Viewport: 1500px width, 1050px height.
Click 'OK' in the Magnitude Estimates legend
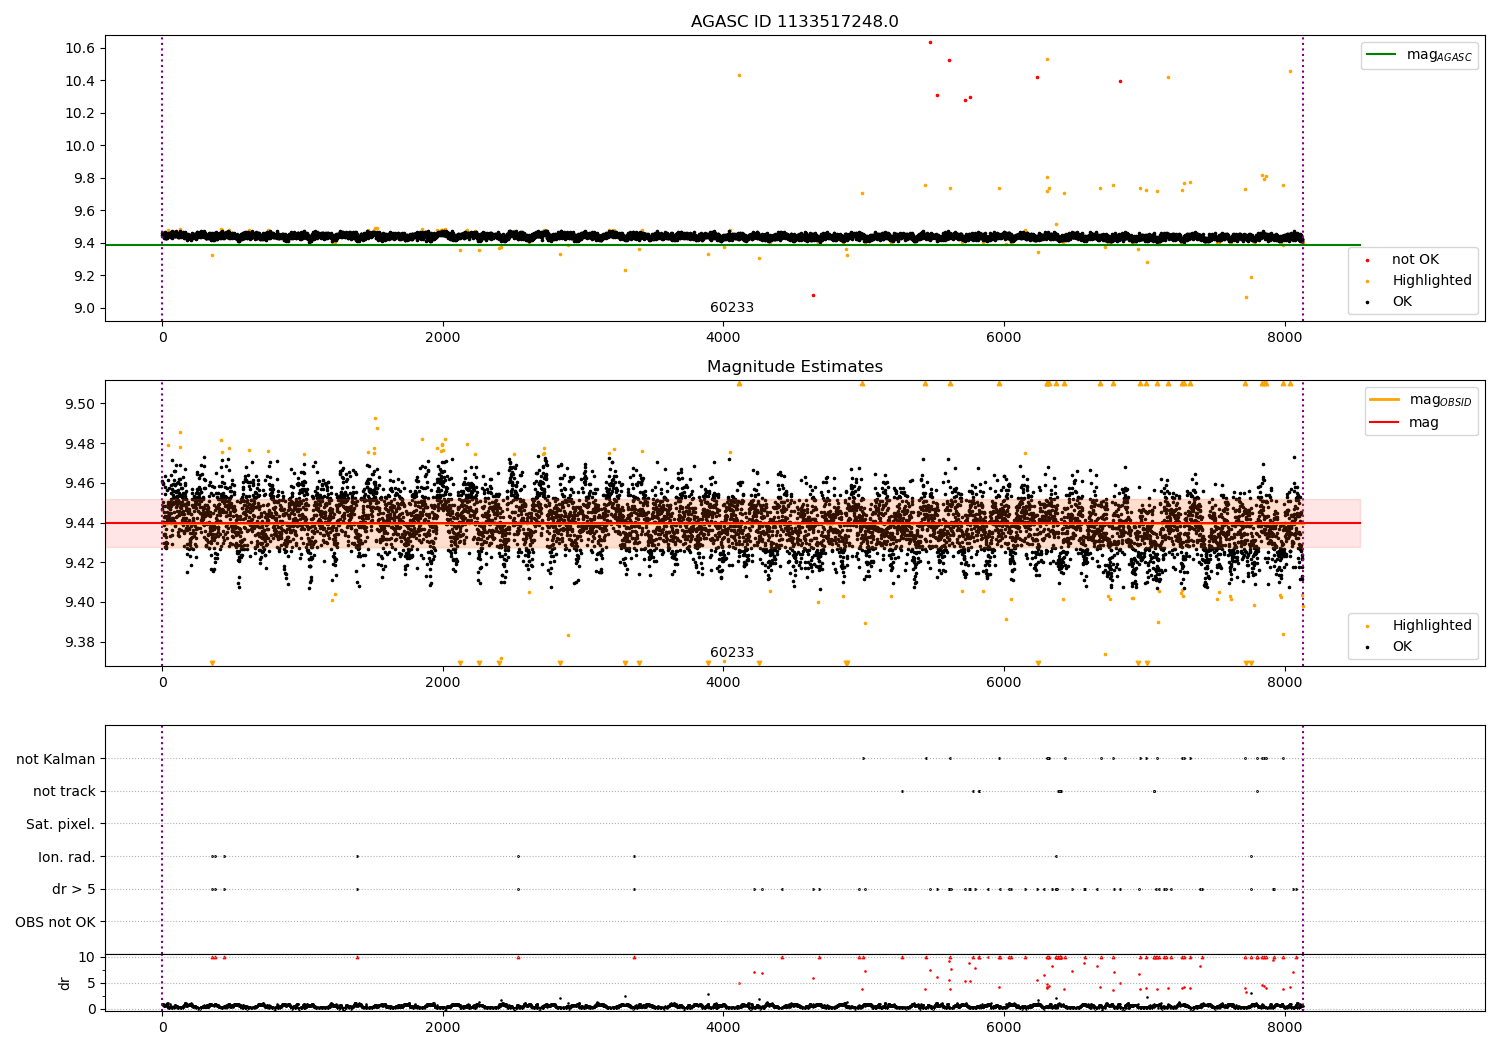coord(1402,647)
